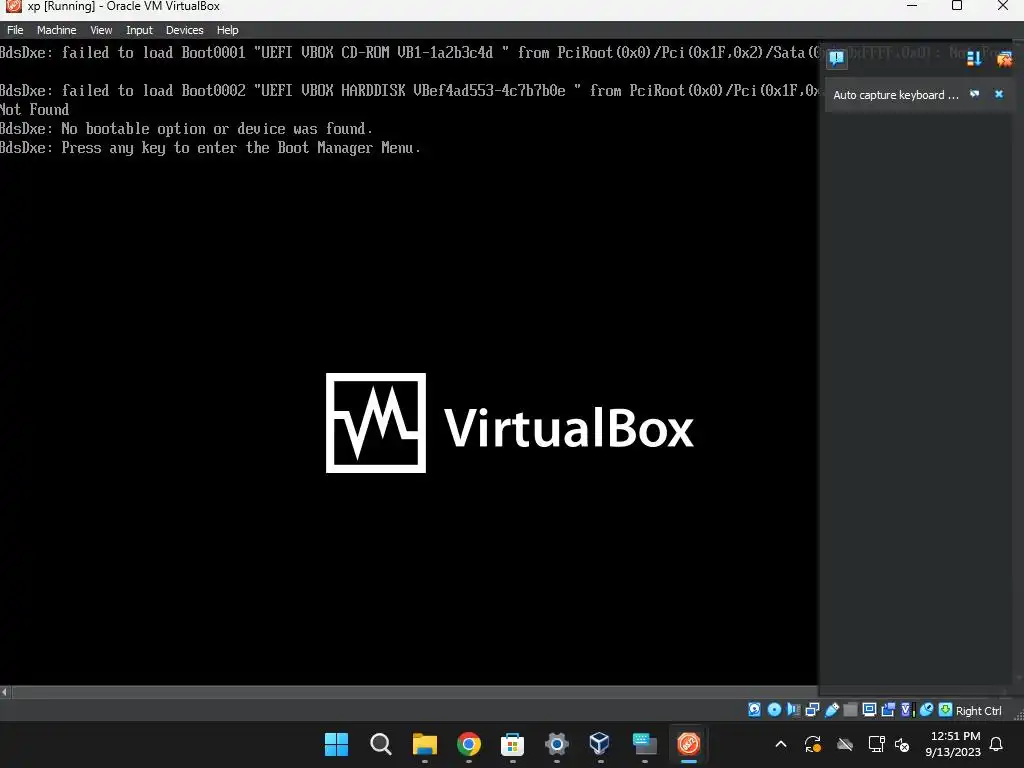Click the OneDrive cloud tray icon
Screen dimensions: 1024x768
click(845, 744)
